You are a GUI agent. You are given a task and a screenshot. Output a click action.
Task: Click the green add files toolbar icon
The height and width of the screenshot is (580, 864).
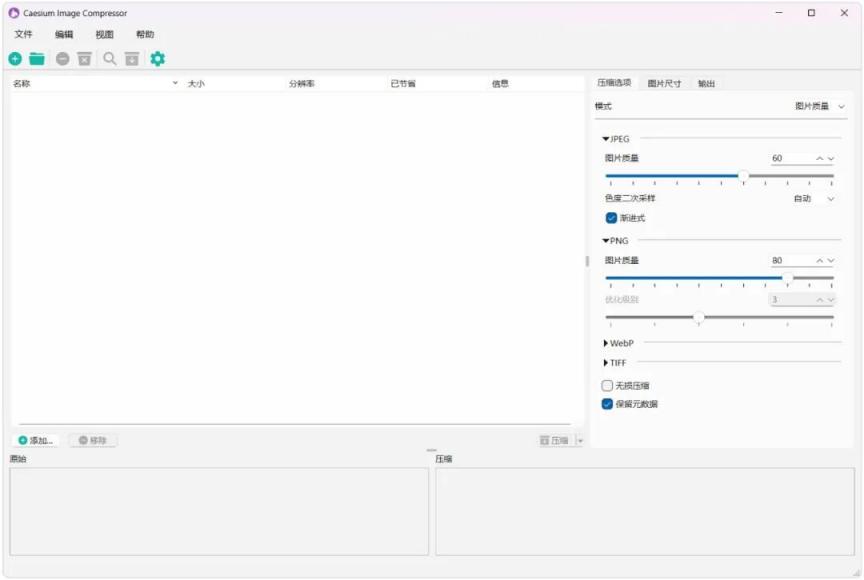point(15,59)
